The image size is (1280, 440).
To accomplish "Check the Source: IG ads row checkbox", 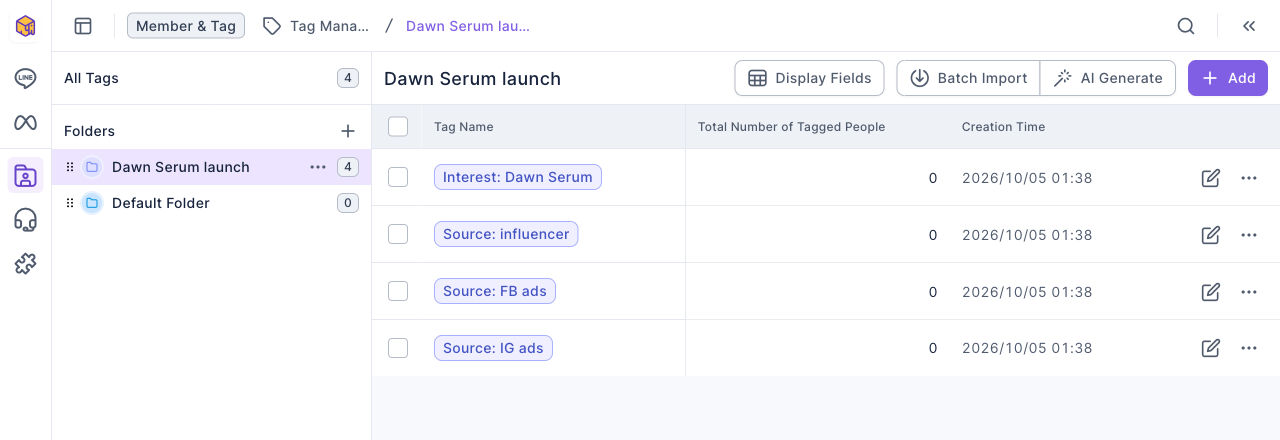I will pos(398,348).
